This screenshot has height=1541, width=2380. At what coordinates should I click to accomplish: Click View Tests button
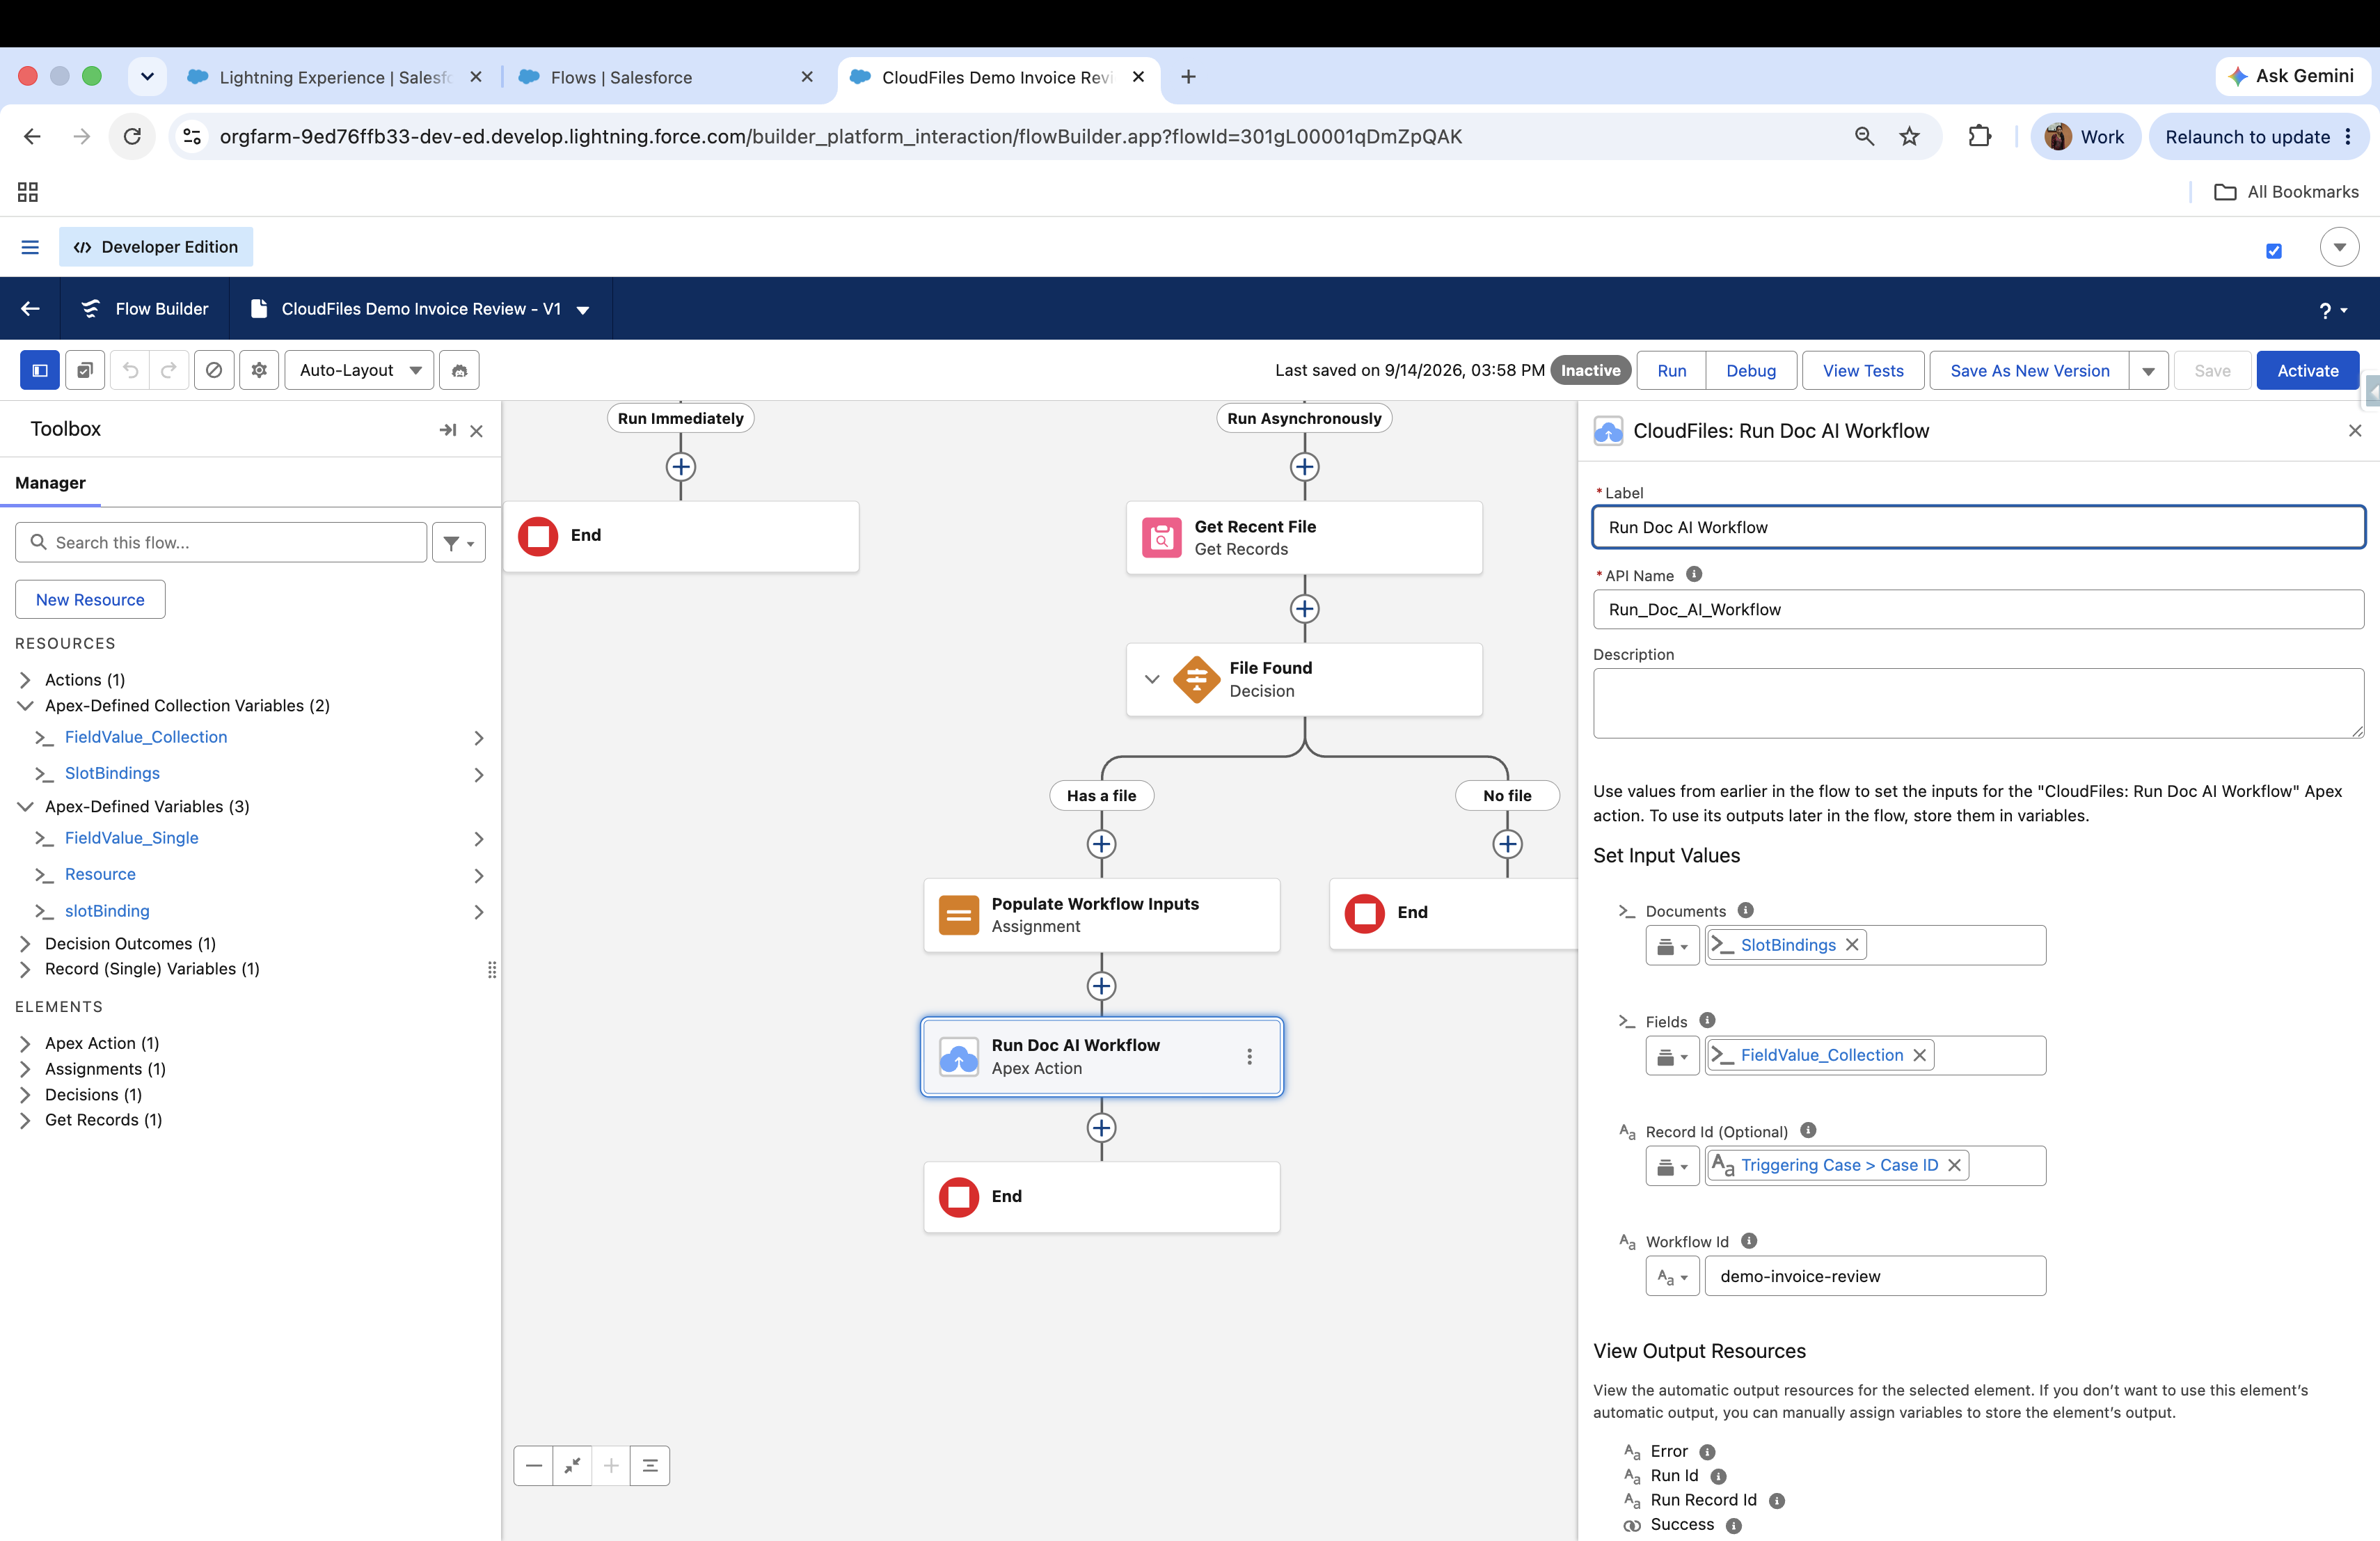tap(1863, 370)
